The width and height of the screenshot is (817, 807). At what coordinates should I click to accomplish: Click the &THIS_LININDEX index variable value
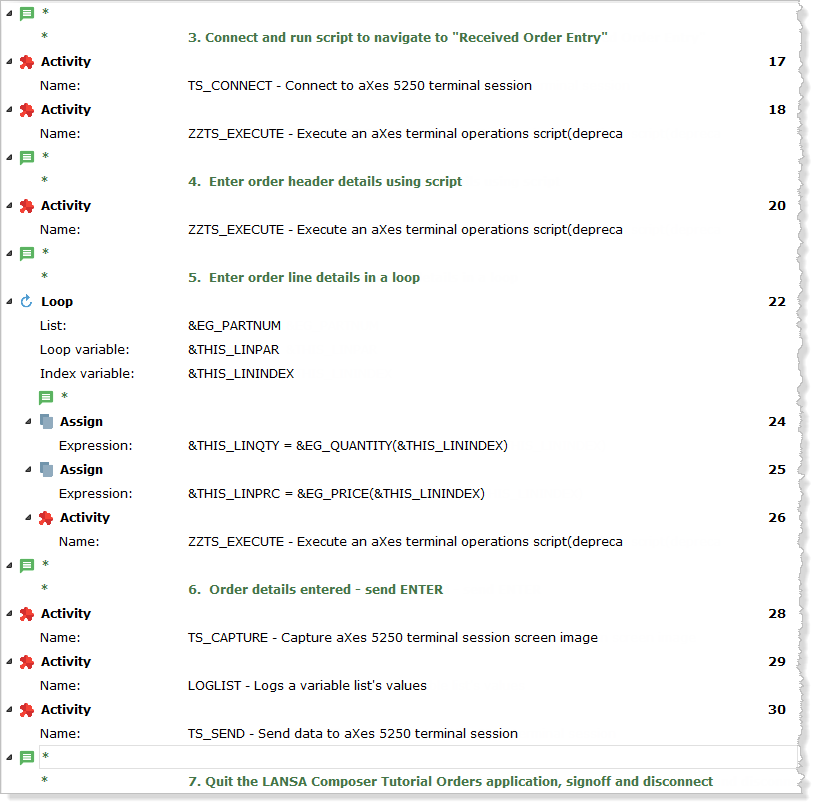pyautogui.click(x=241, y=374)
